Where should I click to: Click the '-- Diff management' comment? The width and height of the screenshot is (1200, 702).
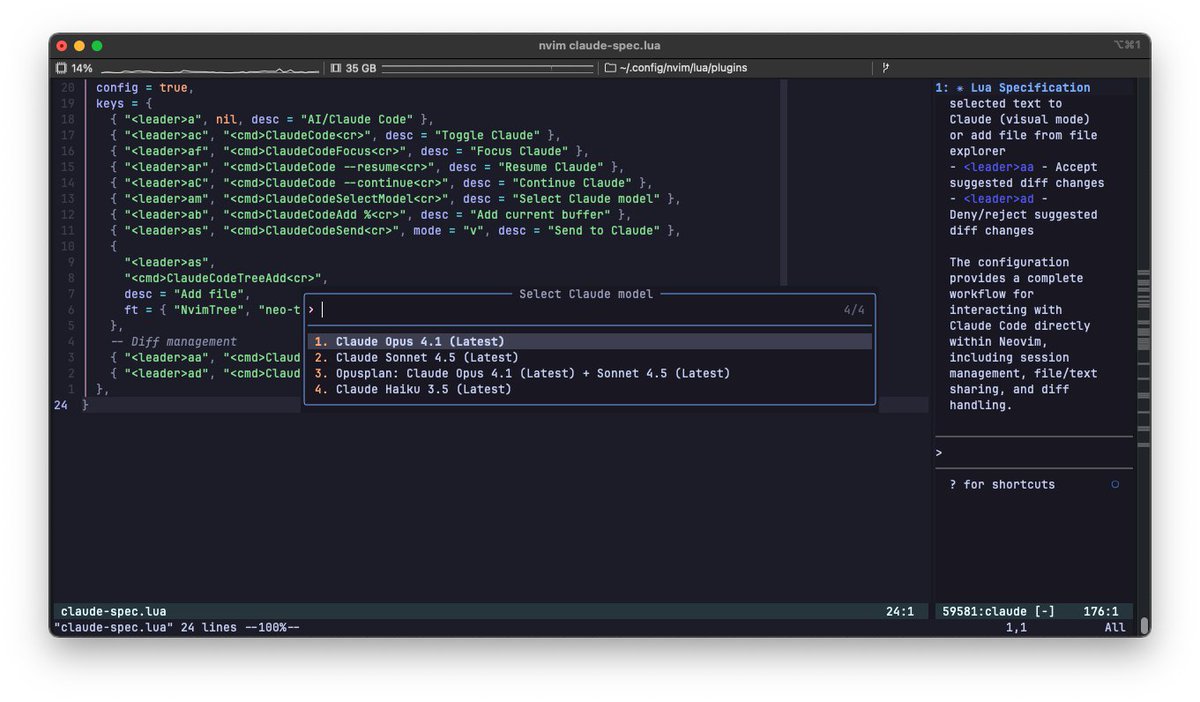(x=174, y=341)
